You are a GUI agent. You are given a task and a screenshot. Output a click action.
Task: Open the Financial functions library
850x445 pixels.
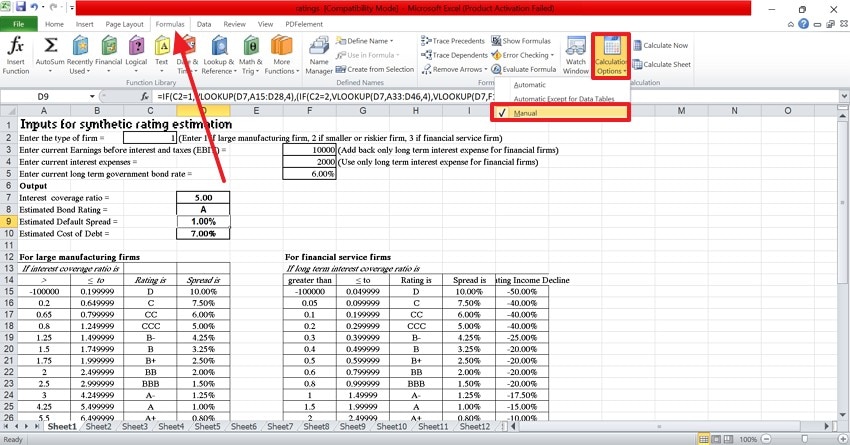[108, 55]
